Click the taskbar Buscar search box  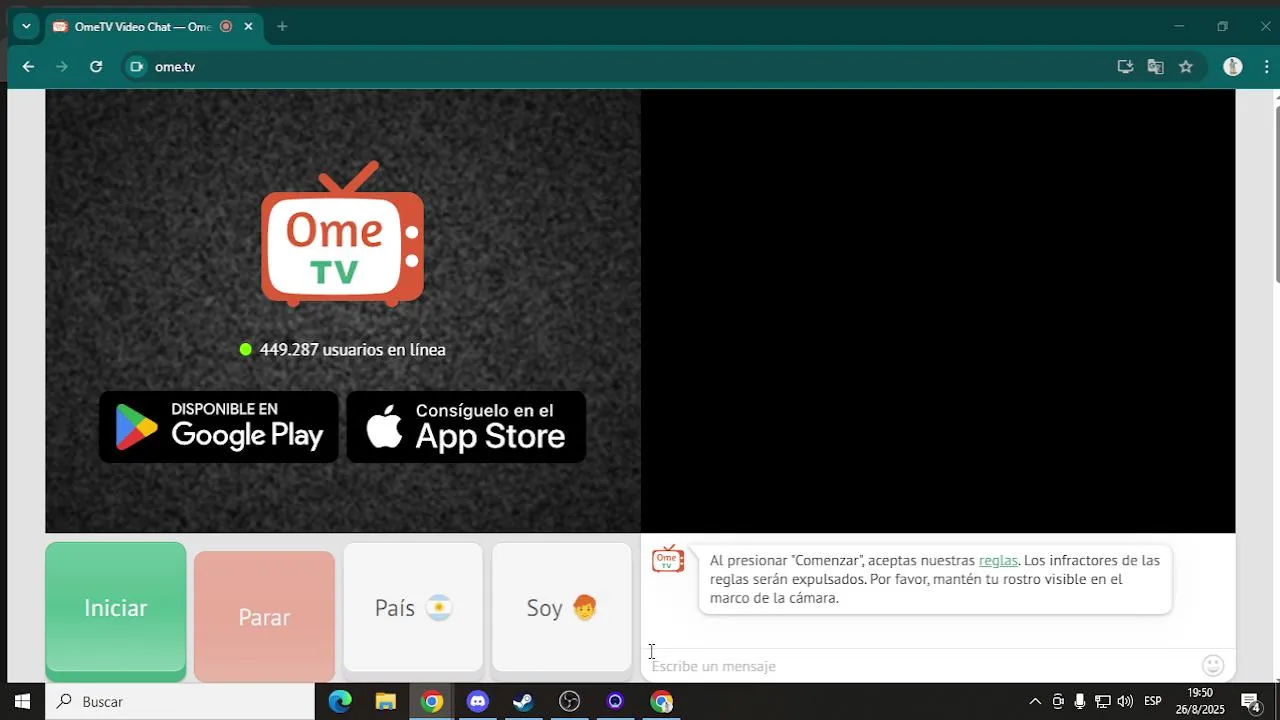click(180, 702)
